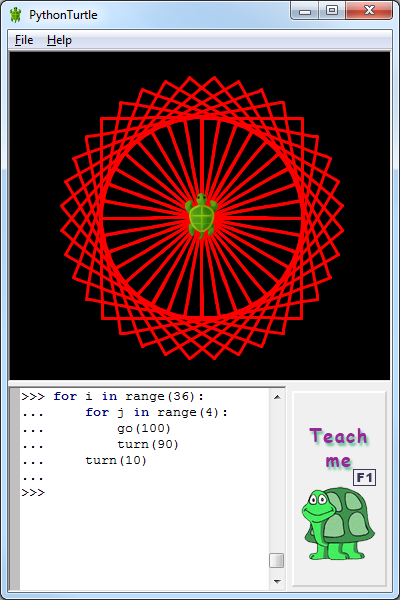The image size is (400, 600).
Task: Open the Help menu
Action: [59, 40]
